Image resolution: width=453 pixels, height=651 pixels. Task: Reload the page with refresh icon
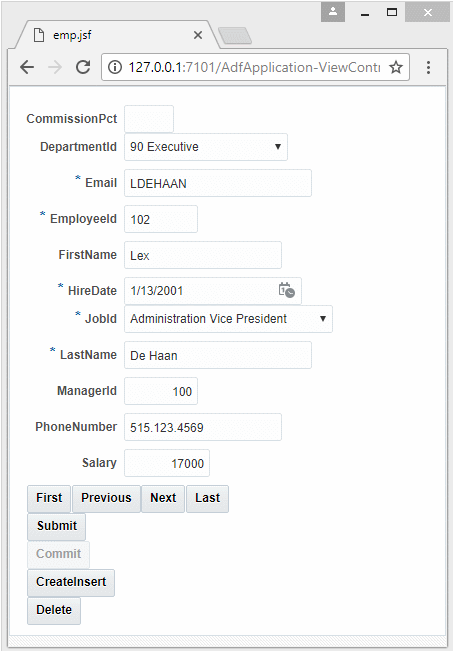(x=83, y=67)
